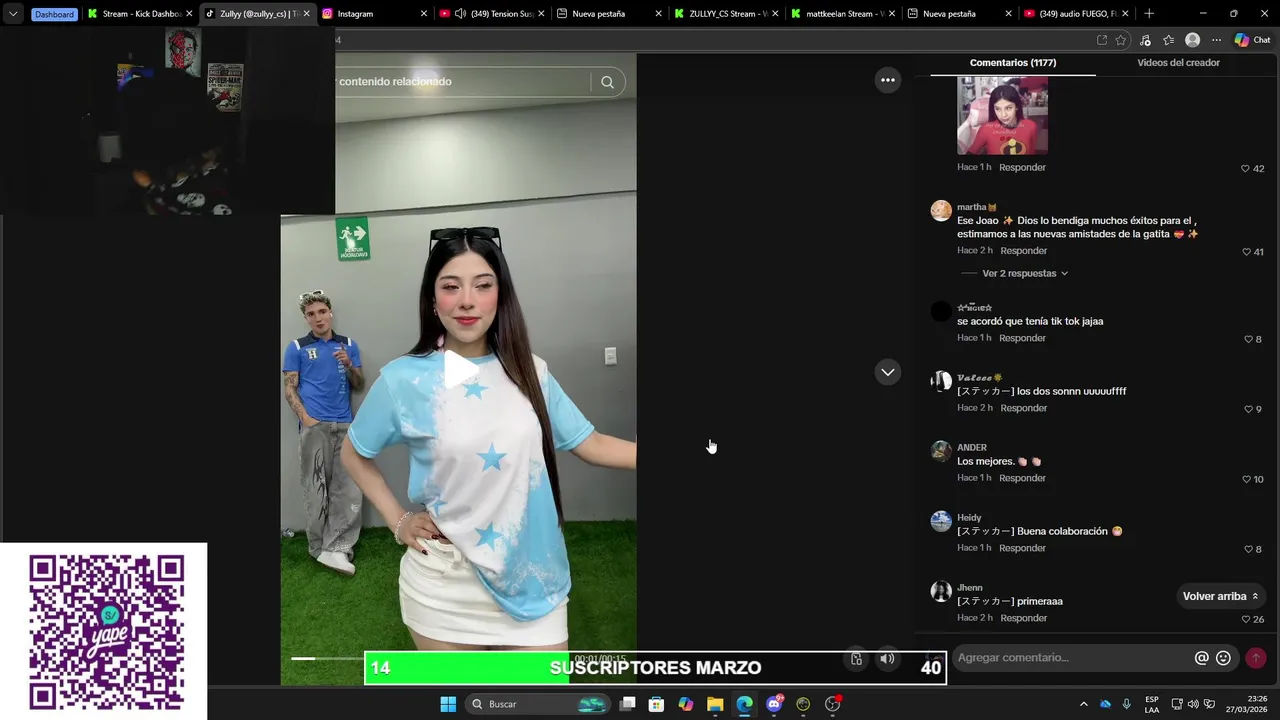The width and height of the screenshot is (1280, 720).
Task: Go to next video with down chevron
Action: pyautogui.click(x=887, y=372)
